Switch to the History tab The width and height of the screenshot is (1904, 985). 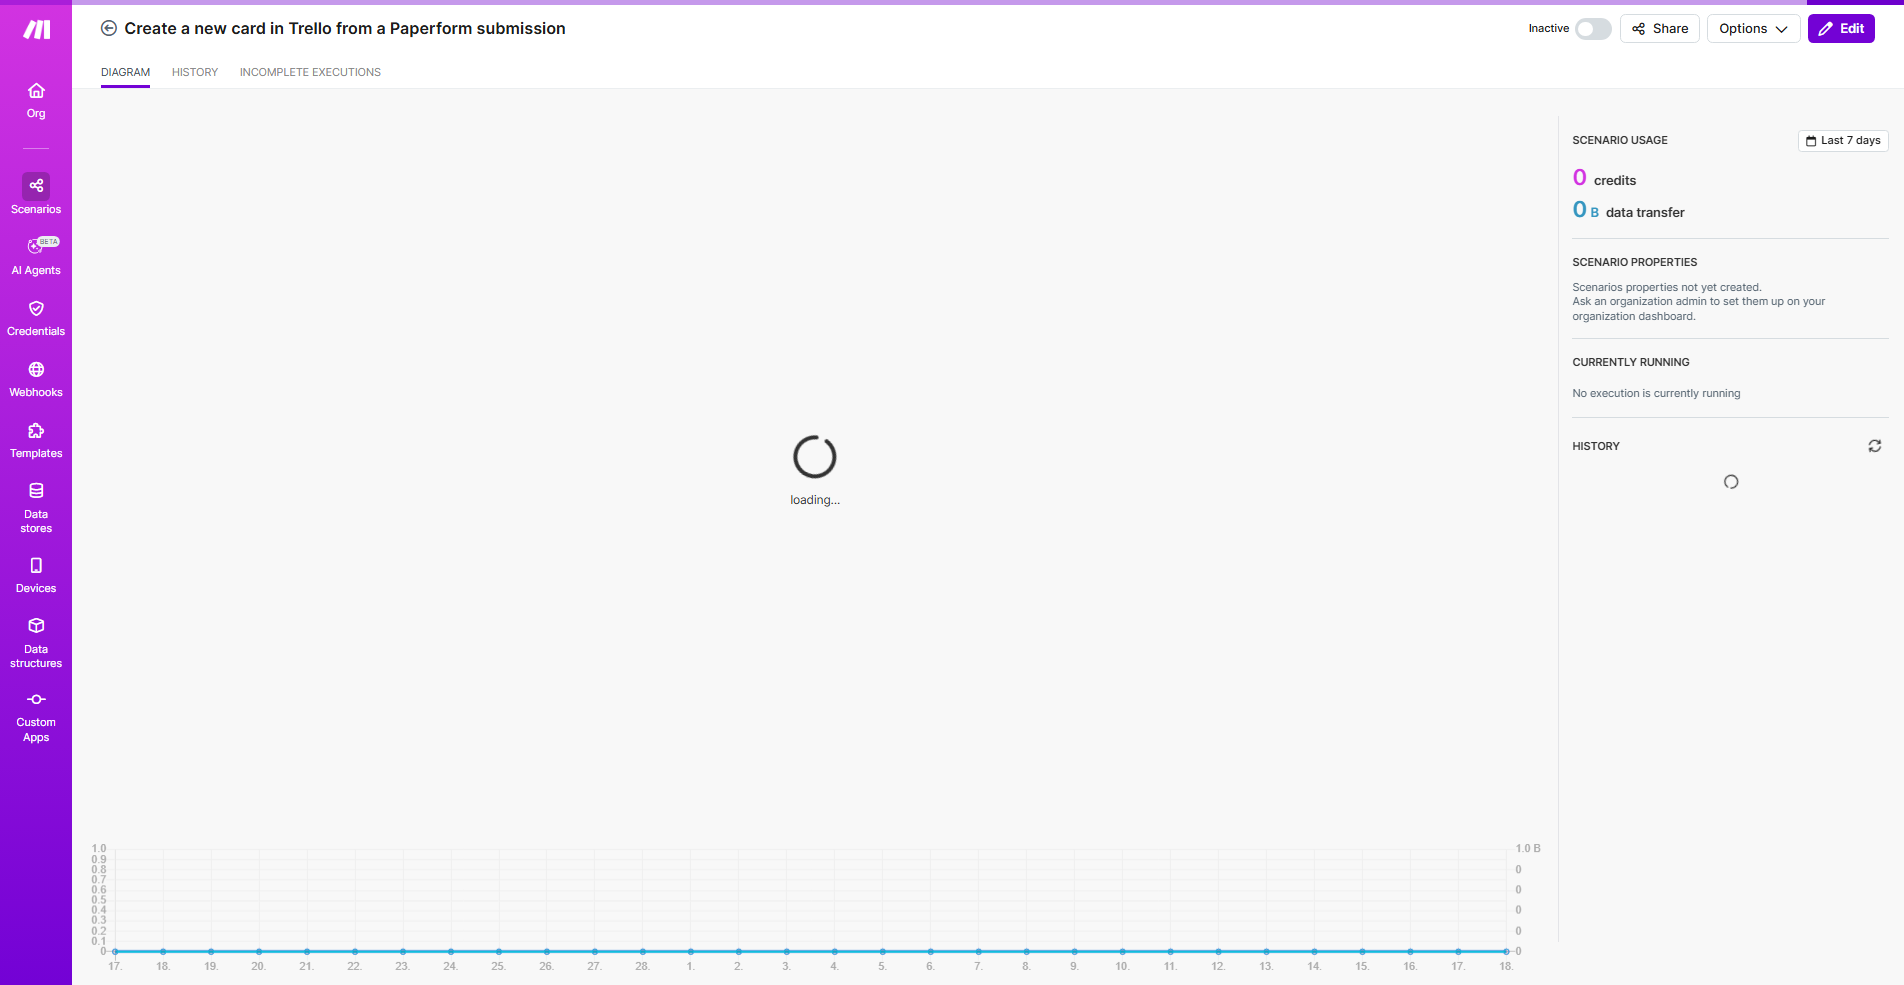pos(195,72)
